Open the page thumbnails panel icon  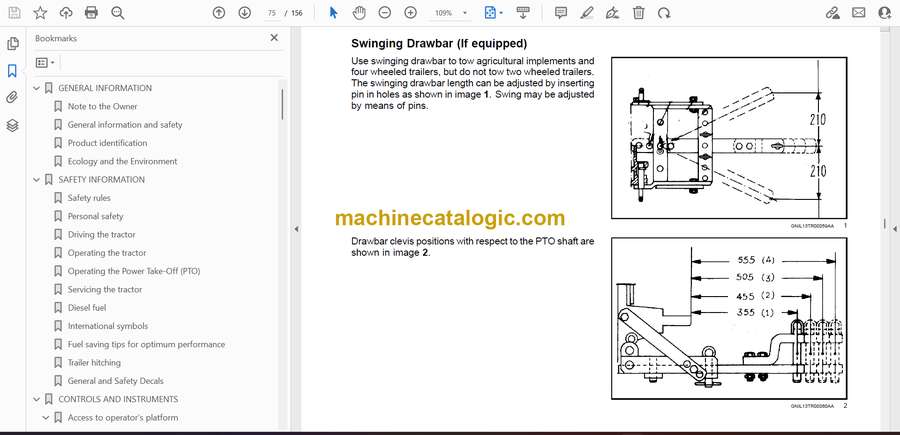pyautogui.click(x=12, y=44)
